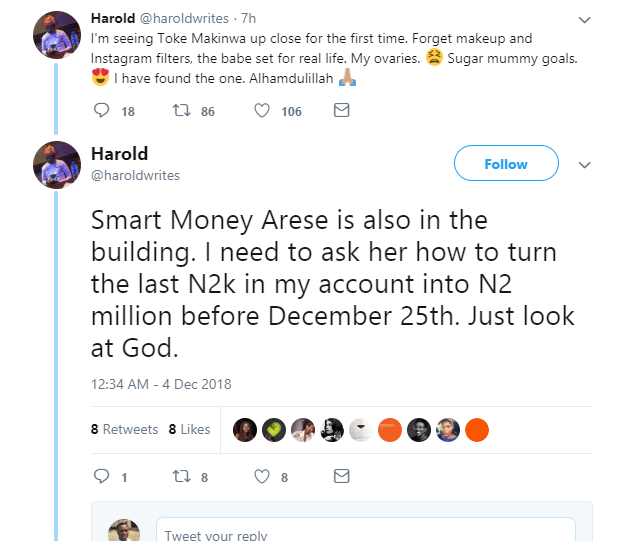Click the first liker's avatar thumbnail

[245, 429]
